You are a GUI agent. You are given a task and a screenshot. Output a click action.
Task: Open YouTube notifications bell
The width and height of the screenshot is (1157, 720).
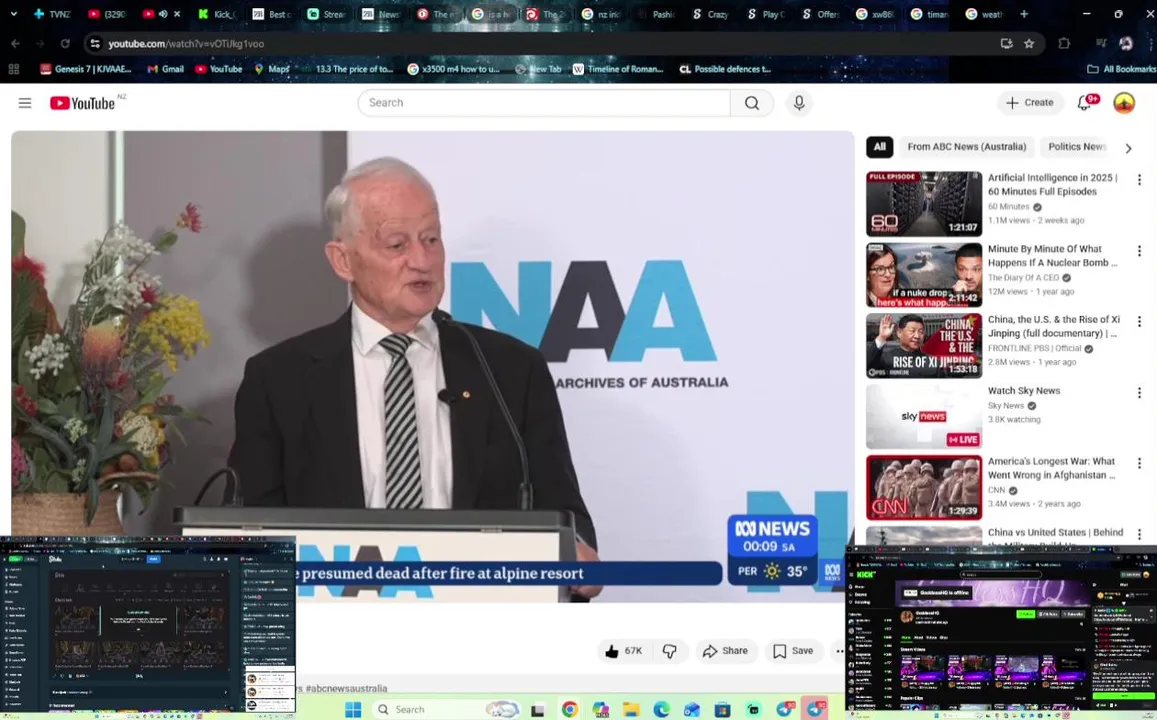pyautogui.click(x=1085, y=103)
